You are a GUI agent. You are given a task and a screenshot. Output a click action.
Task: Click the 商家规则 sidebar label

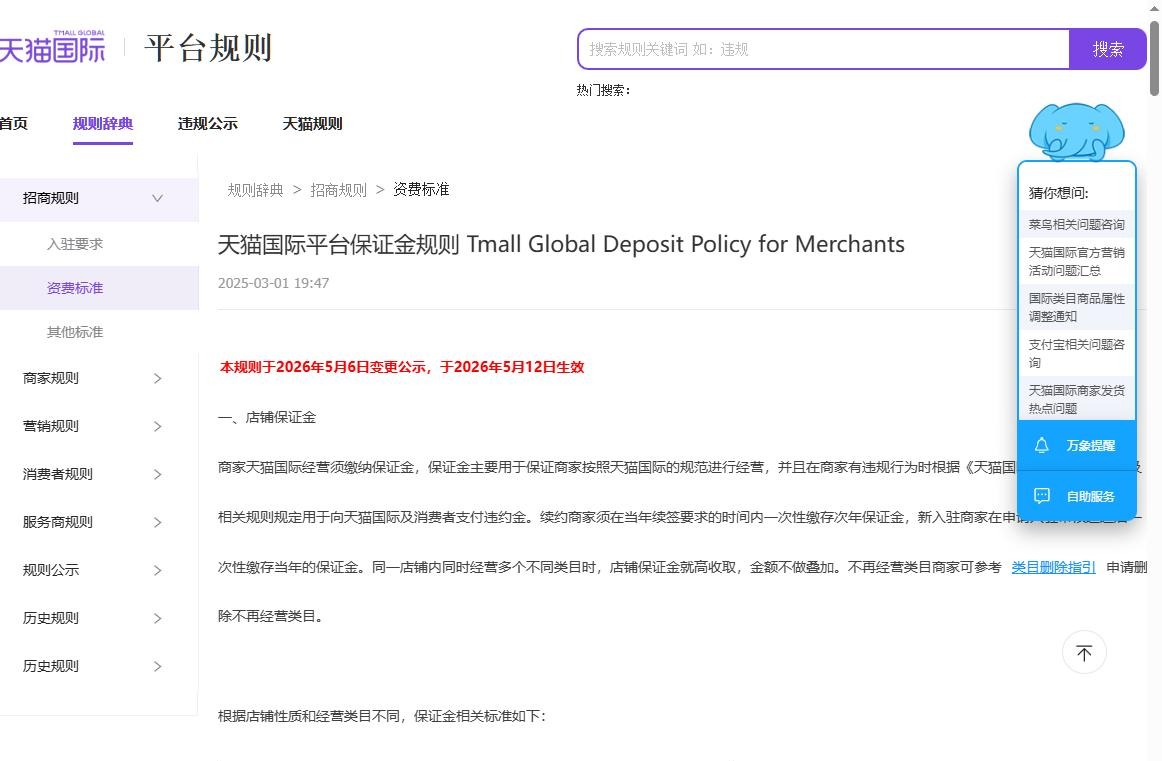tap(50, 379)
